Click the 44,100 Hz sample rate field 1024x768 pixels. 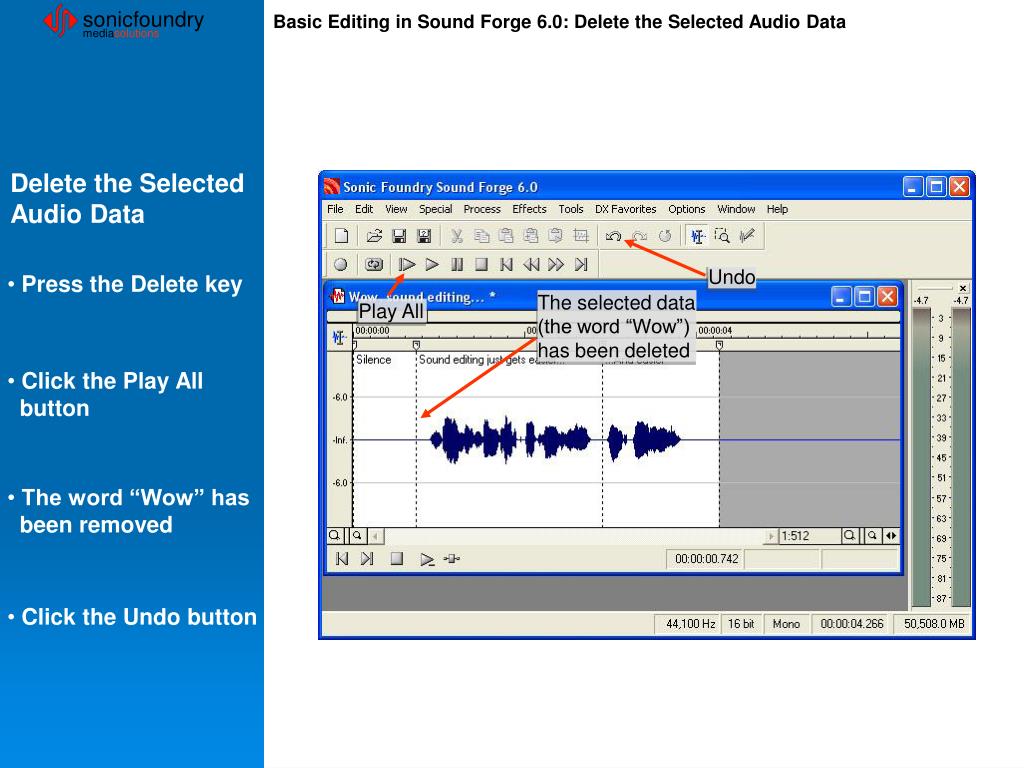click(x=690, y=624)
